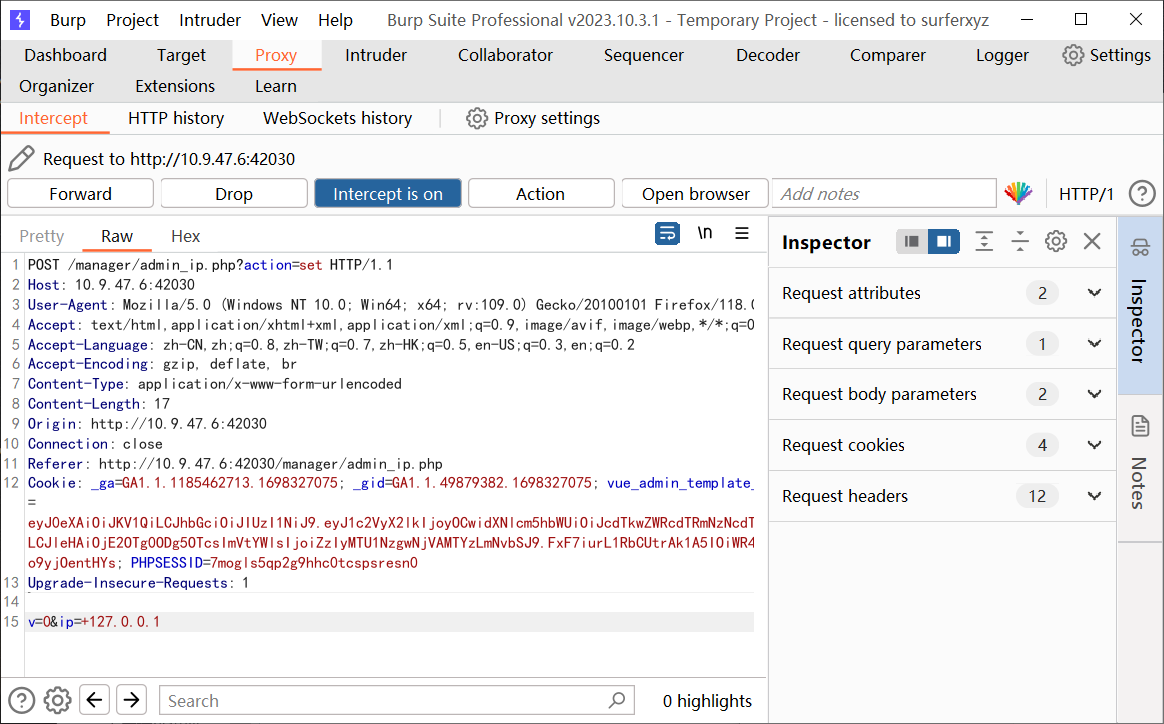Click the pencil edit target icon
1164x724 pixels.
click(22, 159)
